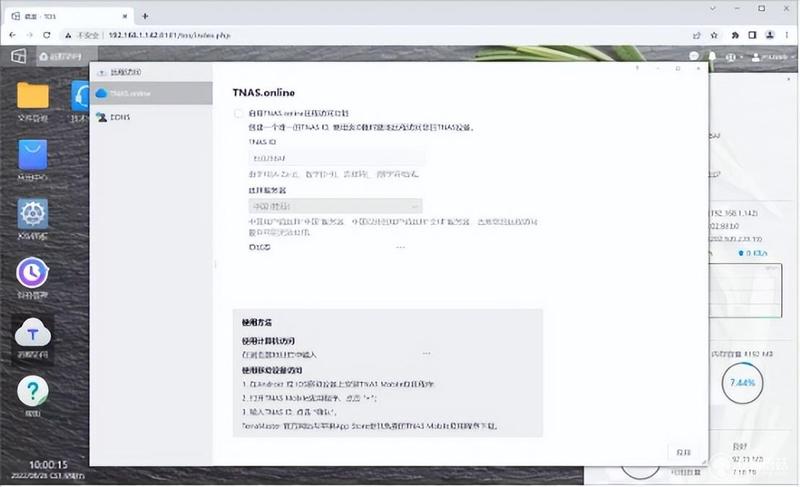Image resolution: width=800 pixels, height=487 pixels.
Task: Open the question mark Help desktop icon
Action: [33, 391]
